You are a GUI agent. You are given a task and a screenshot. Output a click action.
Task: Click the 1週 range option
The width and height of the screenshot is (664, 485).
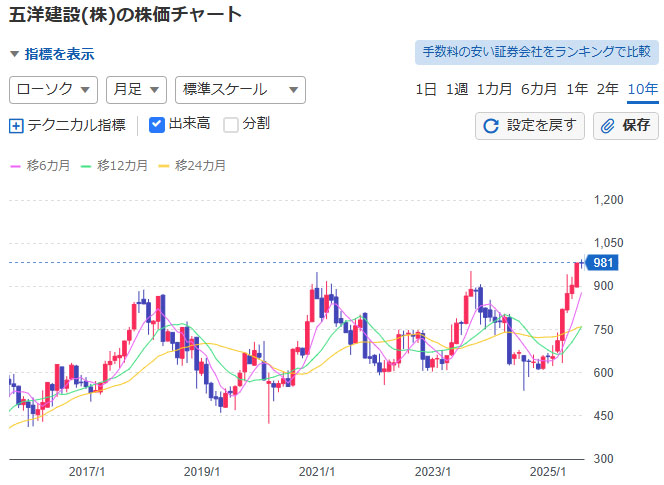click(x=457, y=90)
